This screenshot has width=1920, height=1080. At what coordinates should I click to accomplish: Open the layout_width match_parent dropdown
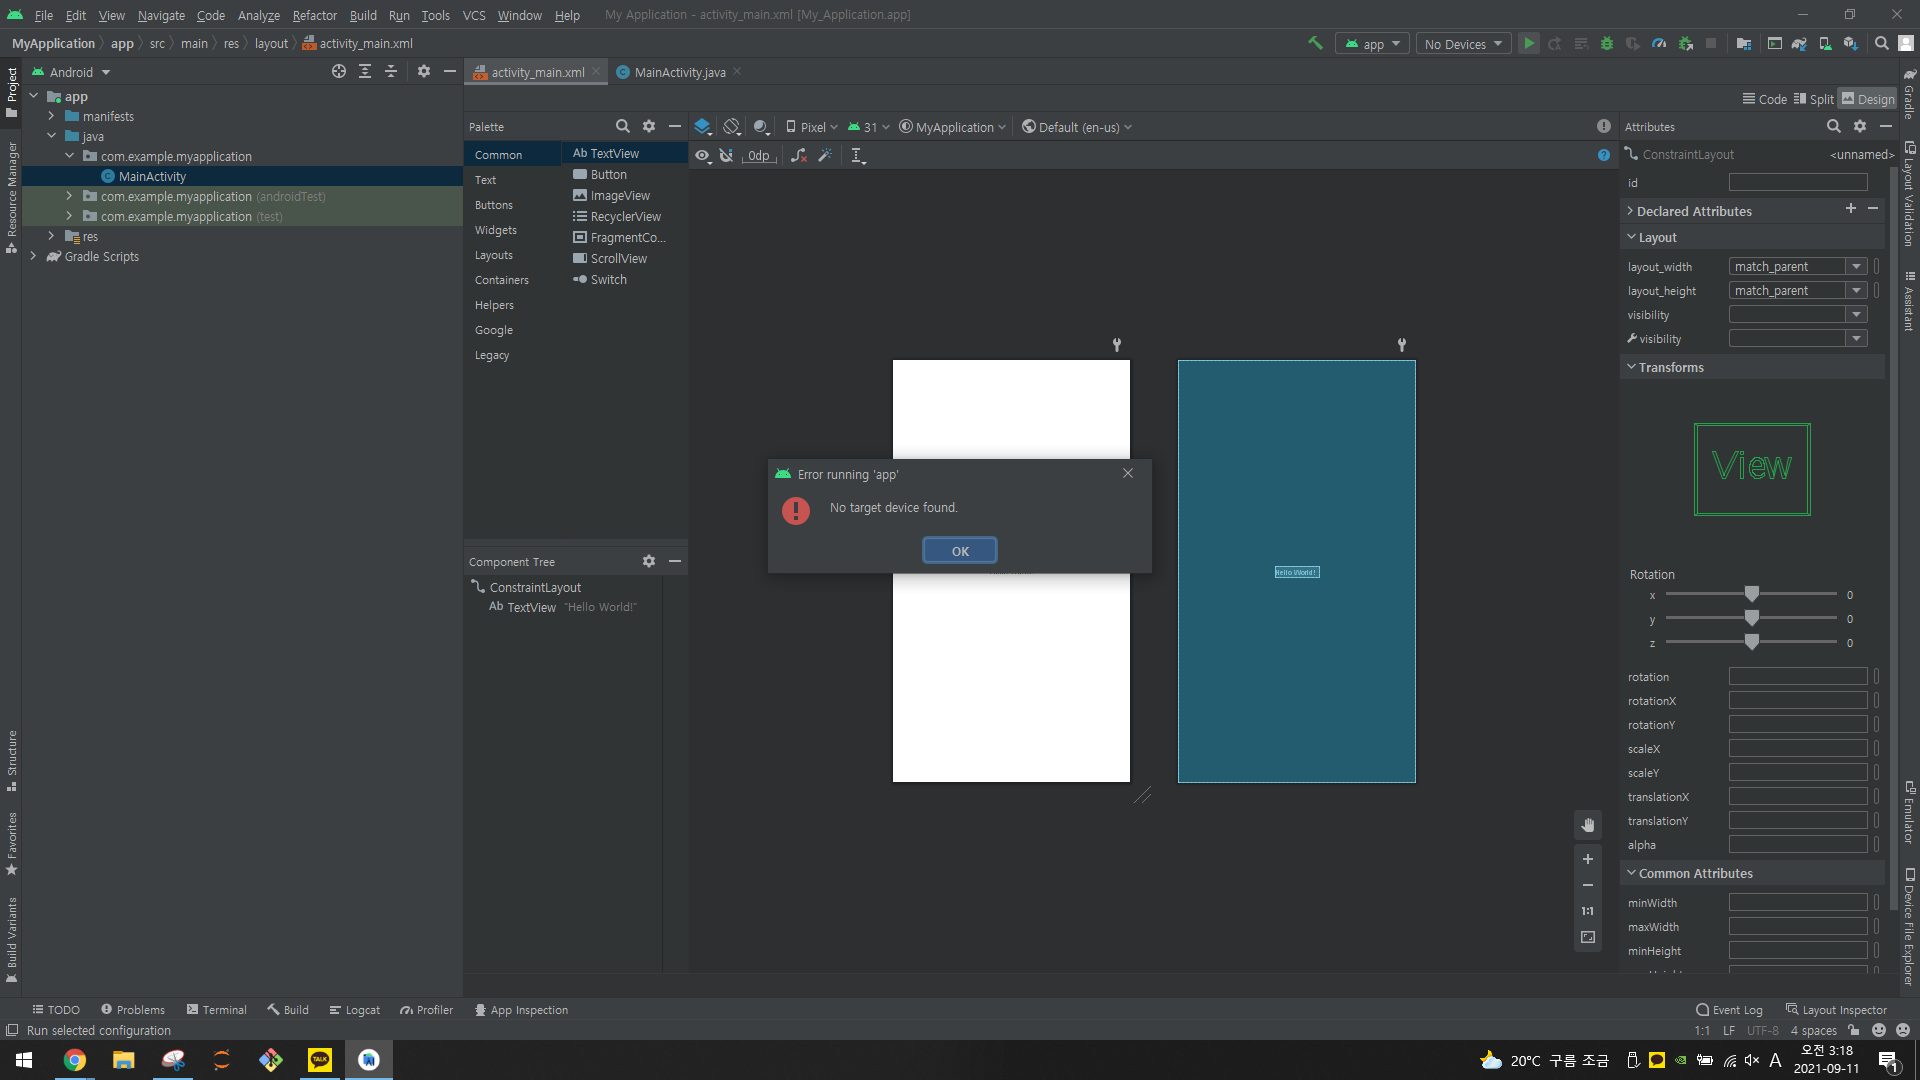(x=1856, y=266)
